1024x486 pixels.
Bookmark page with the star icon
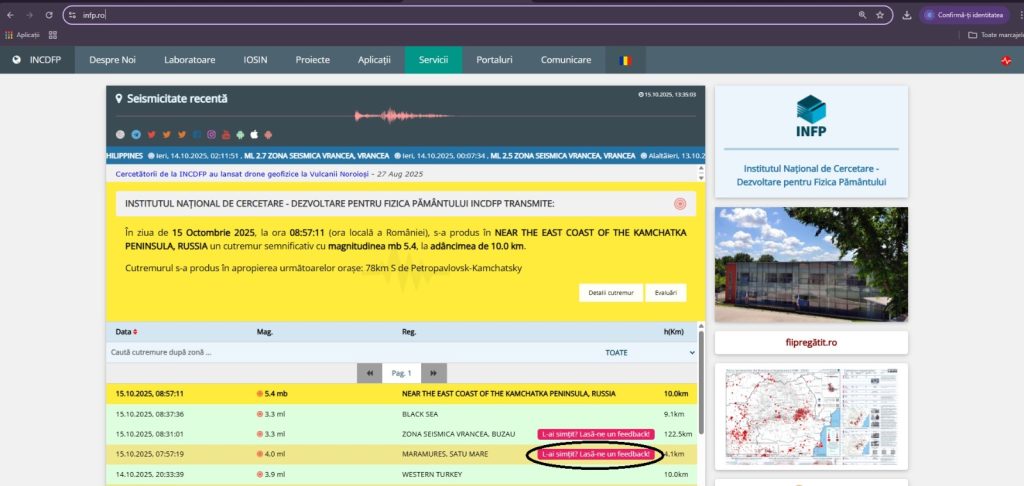pos(880,16)
